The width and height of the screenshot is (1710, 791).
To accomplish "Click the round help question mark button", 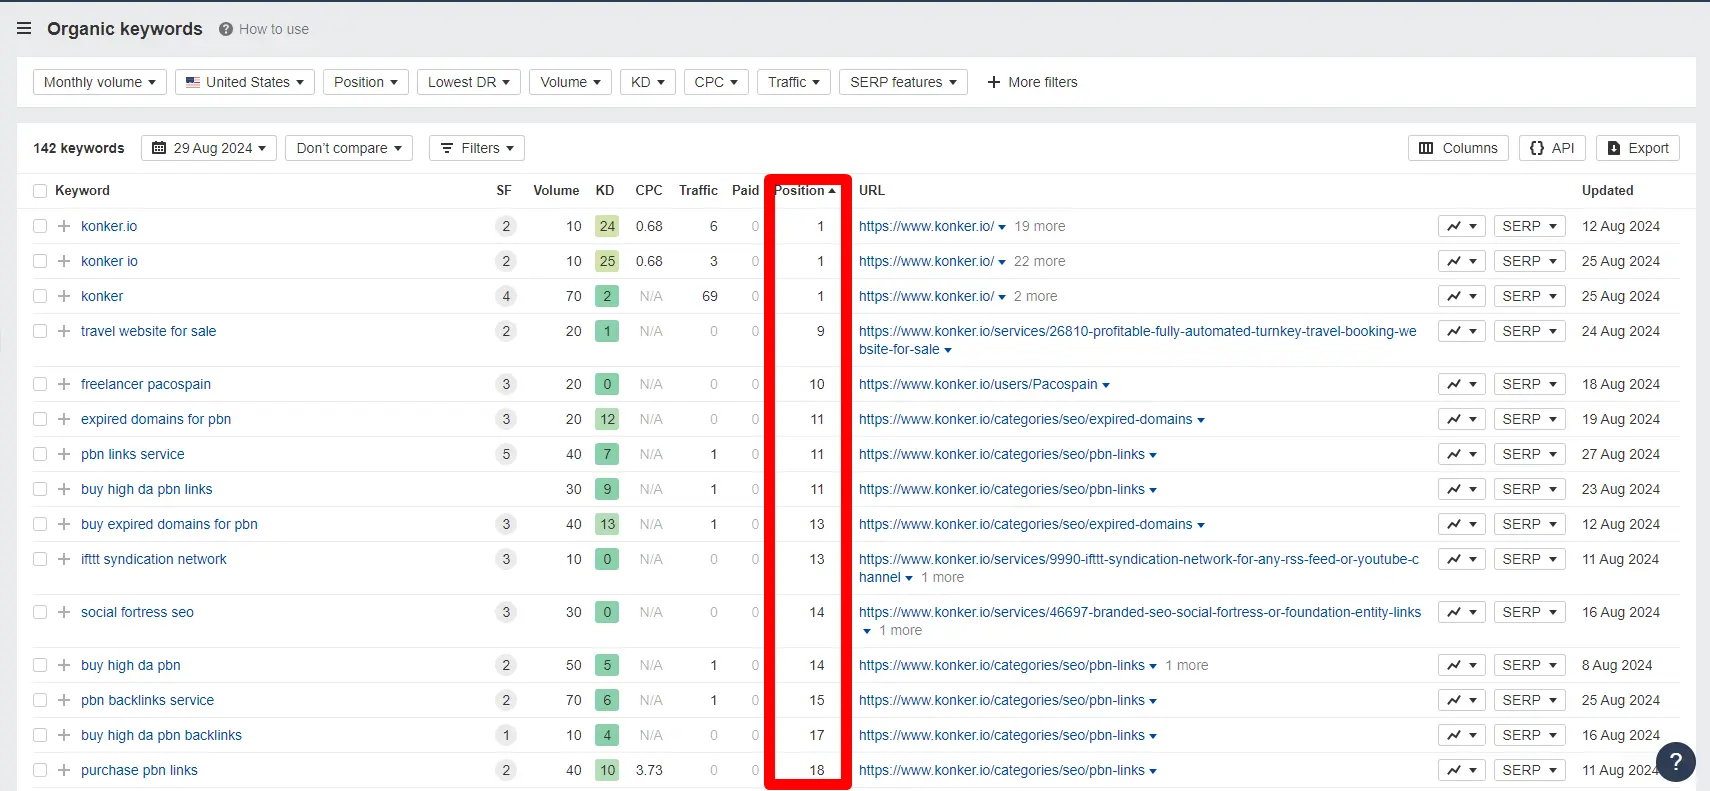I will coord(1676,761).
